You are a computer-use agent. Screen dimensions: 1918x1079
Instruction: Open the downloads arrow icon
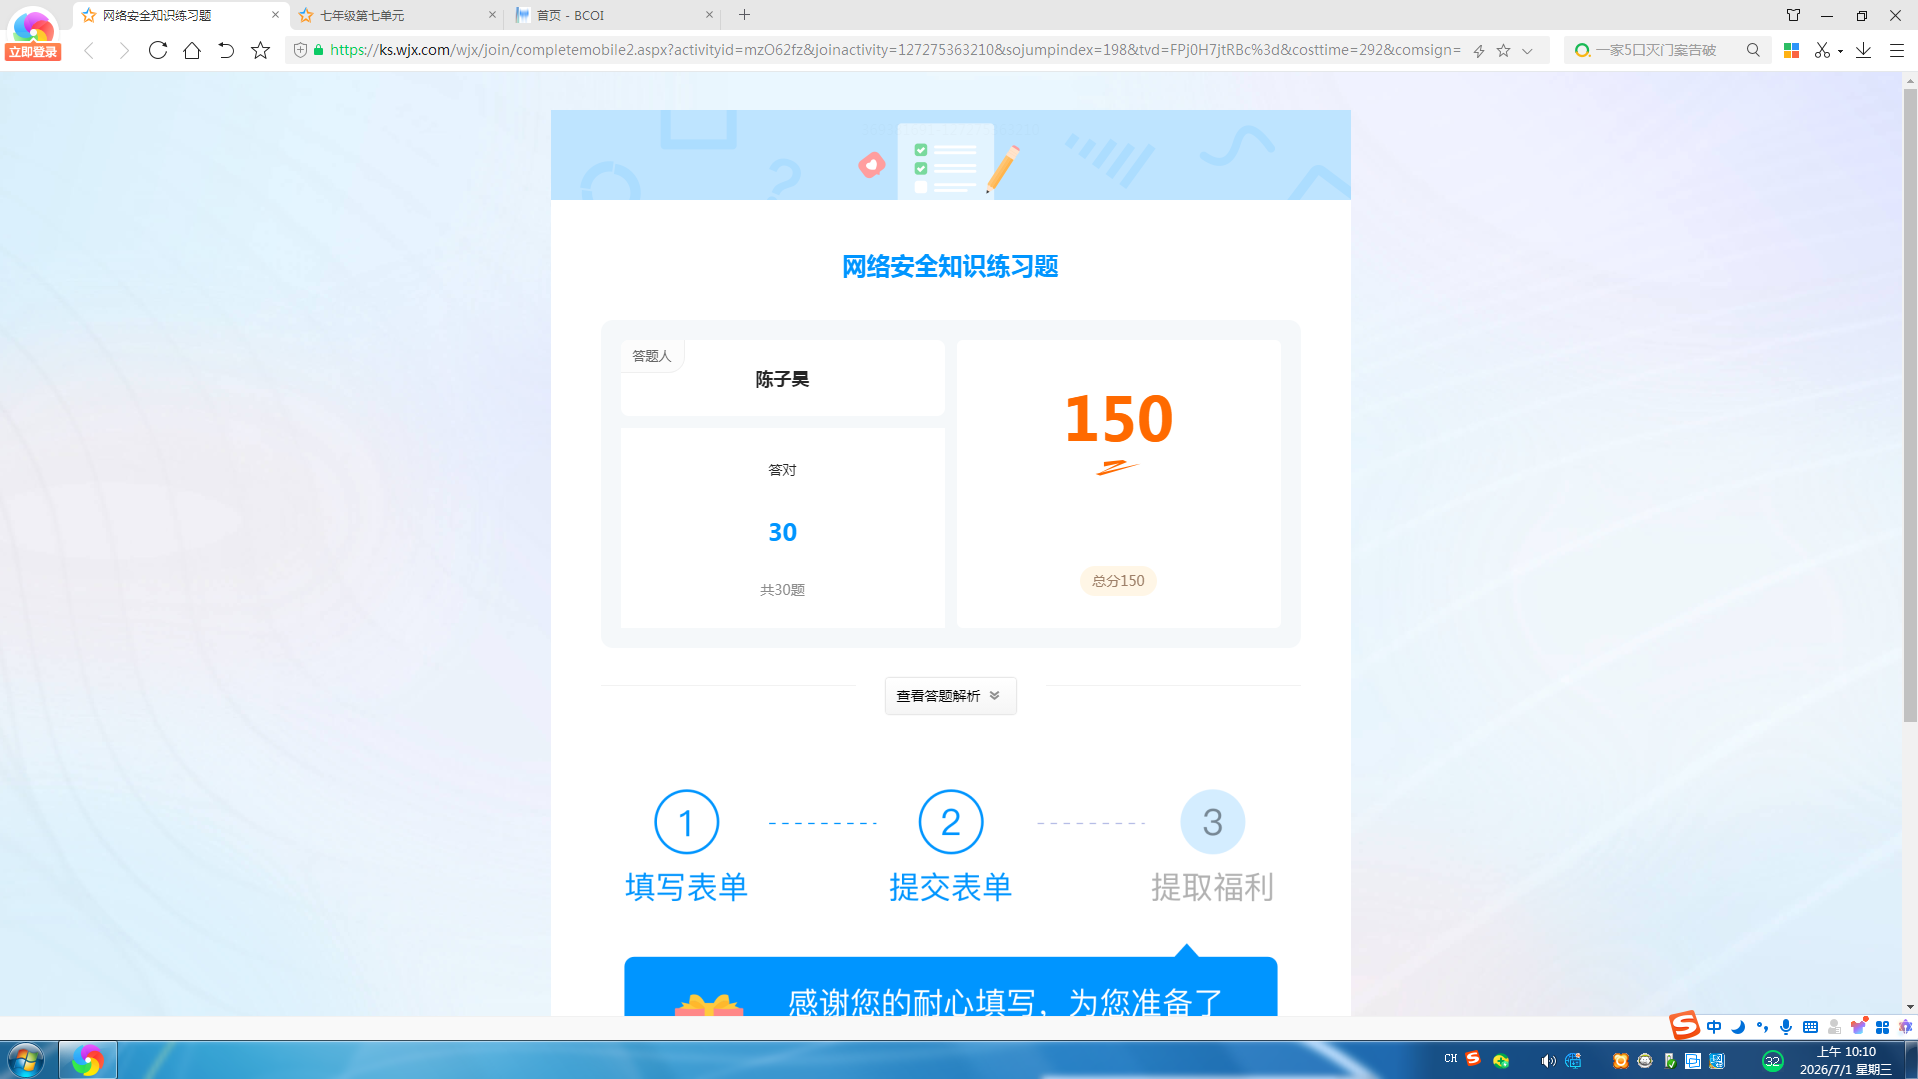(x=1863, y=50)
